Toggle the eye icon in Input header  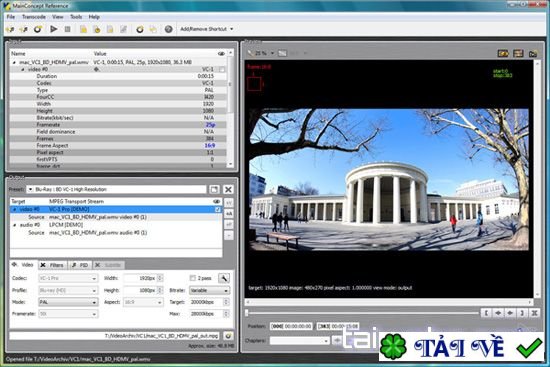221,54
